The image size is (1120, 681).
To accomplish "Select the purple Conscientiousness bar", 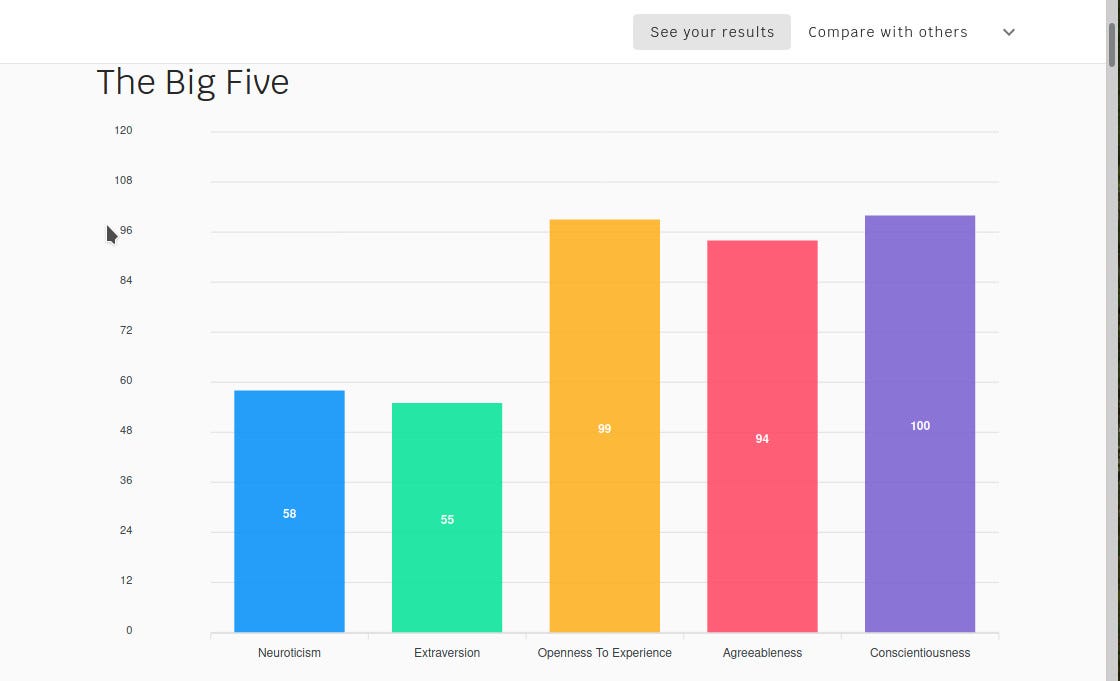I will tap(920, 424).
